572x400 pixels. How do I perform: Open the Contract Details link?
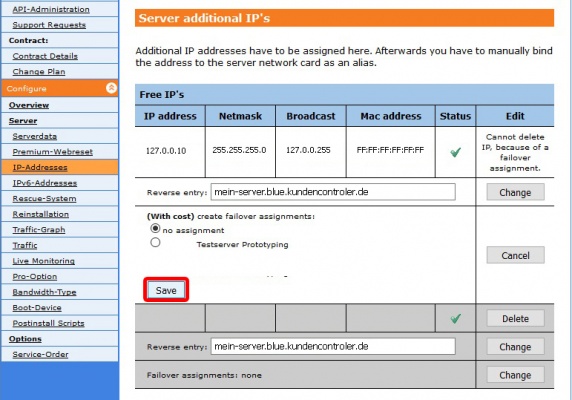pyautogui.click(x=45, y=56)
